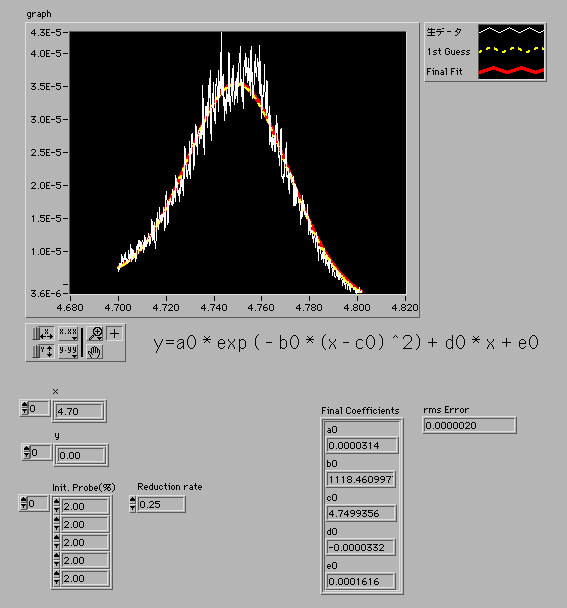Click the yellow 1st Guess legend sample
Image resolution: width=567 pixels, height=608 pixels.
(511, 50)
